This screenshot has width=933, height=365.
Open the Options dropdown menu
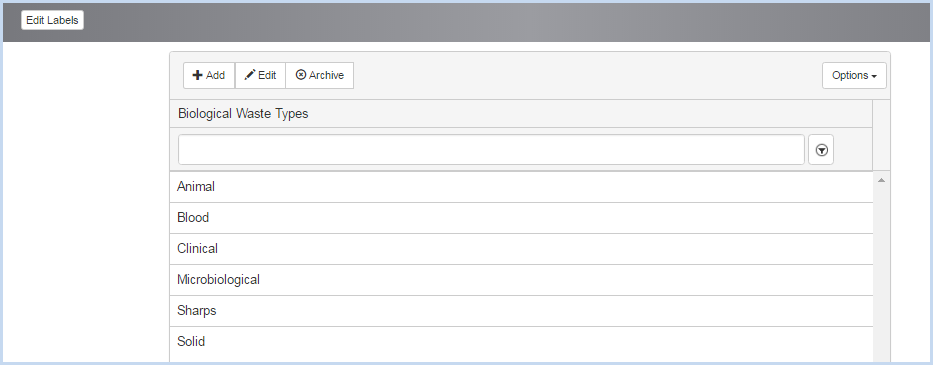click(854, 76)
